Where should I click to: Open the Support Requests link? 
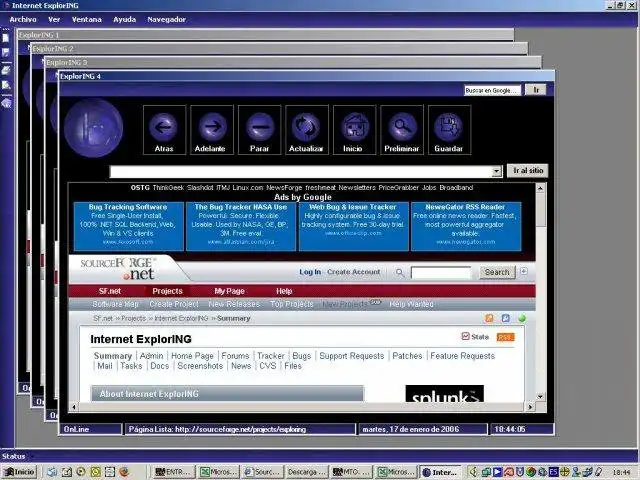tap(351, 356)
